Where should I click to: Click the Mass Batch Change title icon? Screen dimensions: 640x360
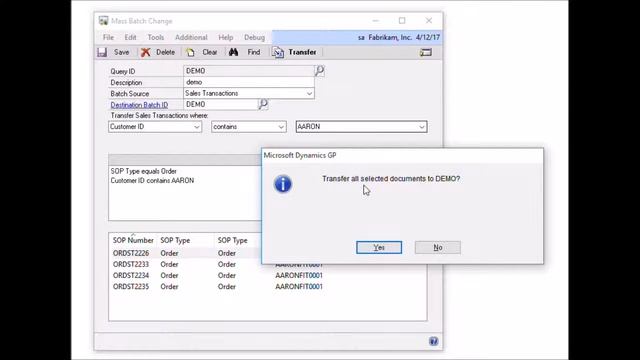(104, 20)
